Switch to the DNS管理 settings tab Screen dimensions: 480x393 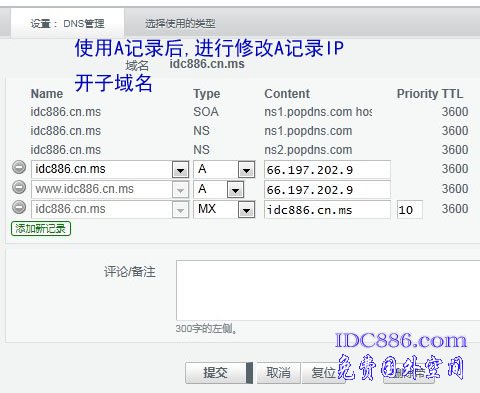pos(67,23)
